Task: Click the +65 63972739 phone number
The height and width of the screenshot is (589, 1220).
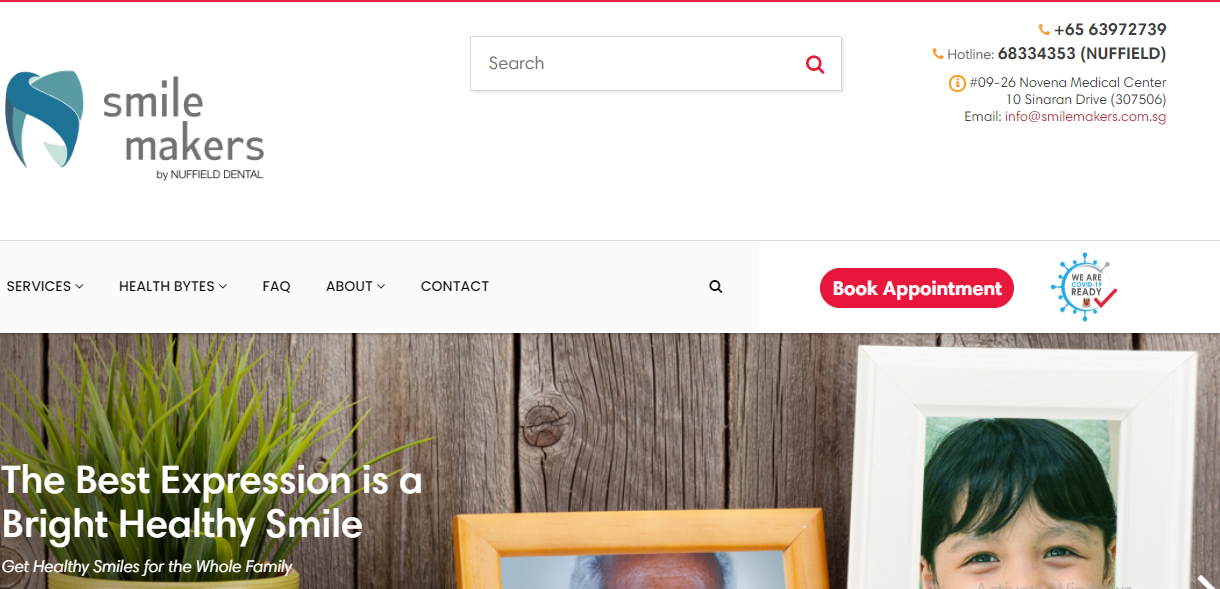Action: [x=1110, y=30]
